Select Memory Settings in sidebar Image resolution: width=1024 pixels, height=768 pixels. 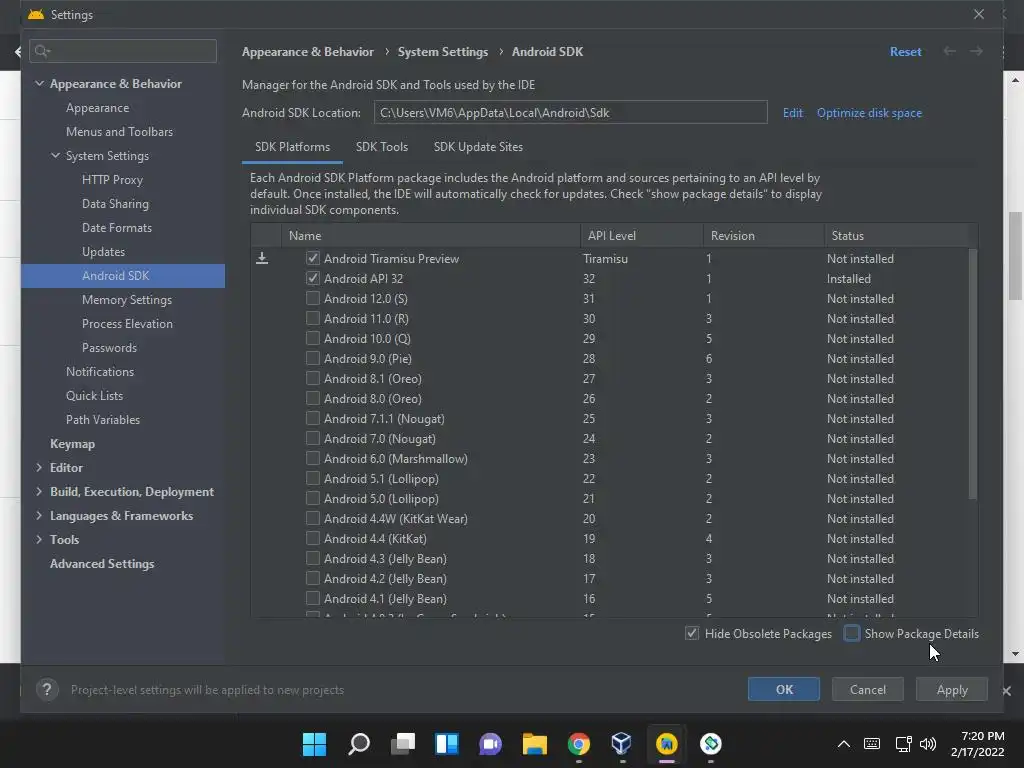pos(127,300)
